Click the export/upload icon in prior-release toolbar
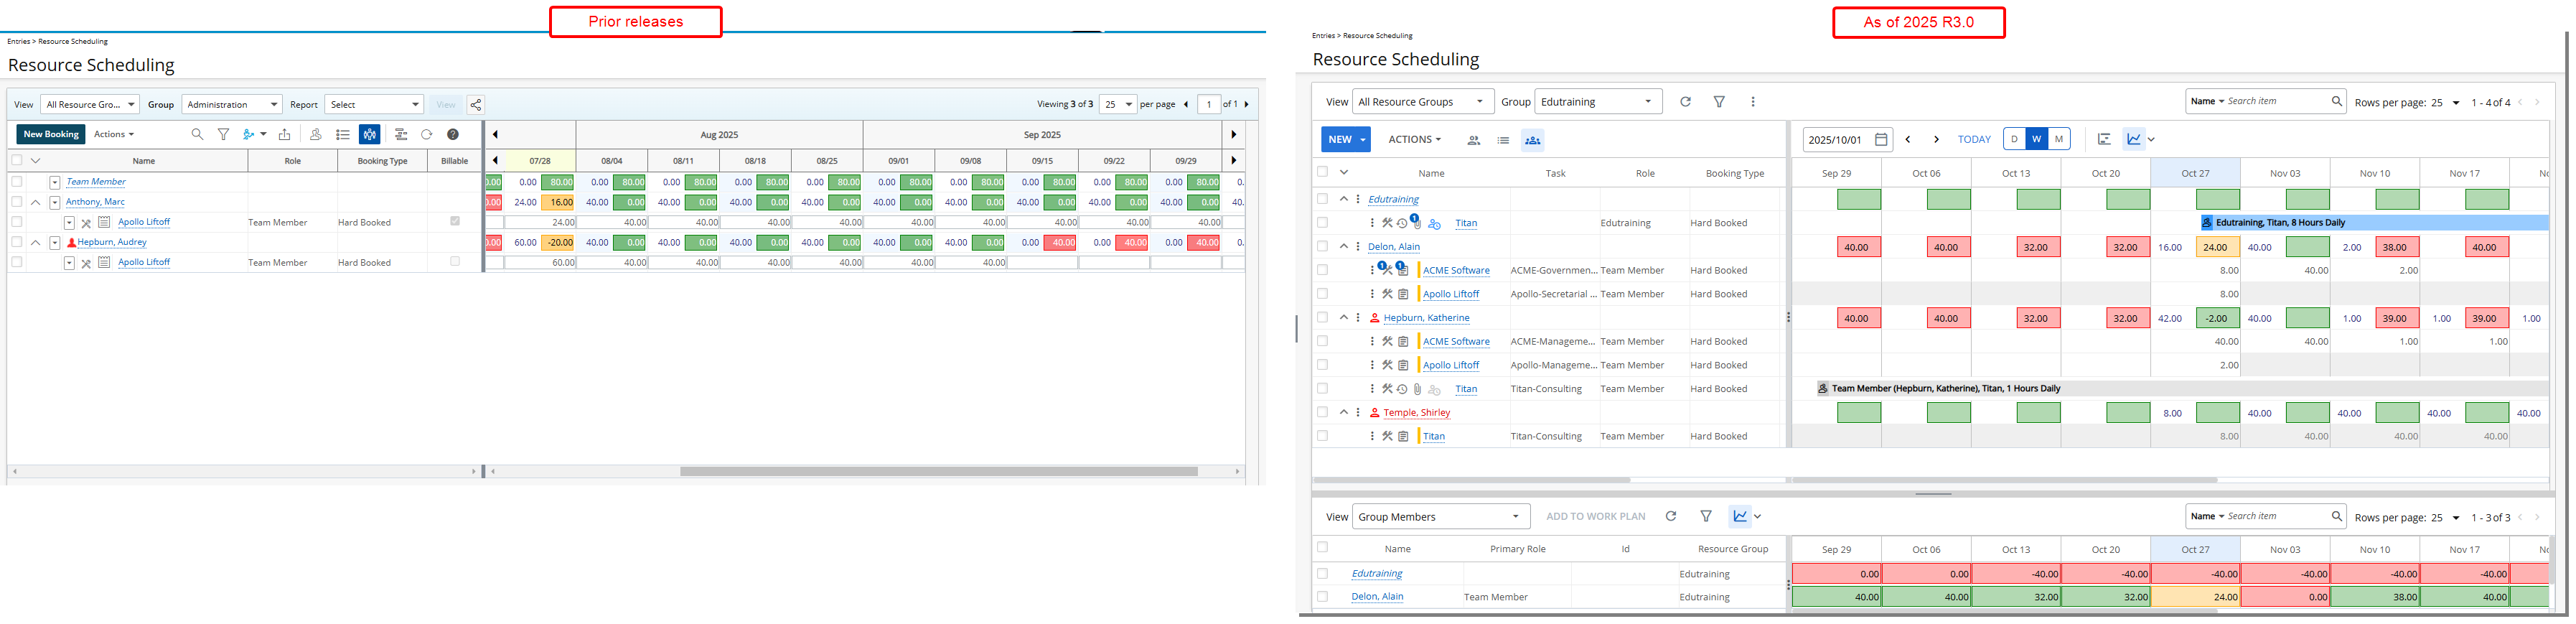This screenshot has height=624, width=2576. coord(285,134)
